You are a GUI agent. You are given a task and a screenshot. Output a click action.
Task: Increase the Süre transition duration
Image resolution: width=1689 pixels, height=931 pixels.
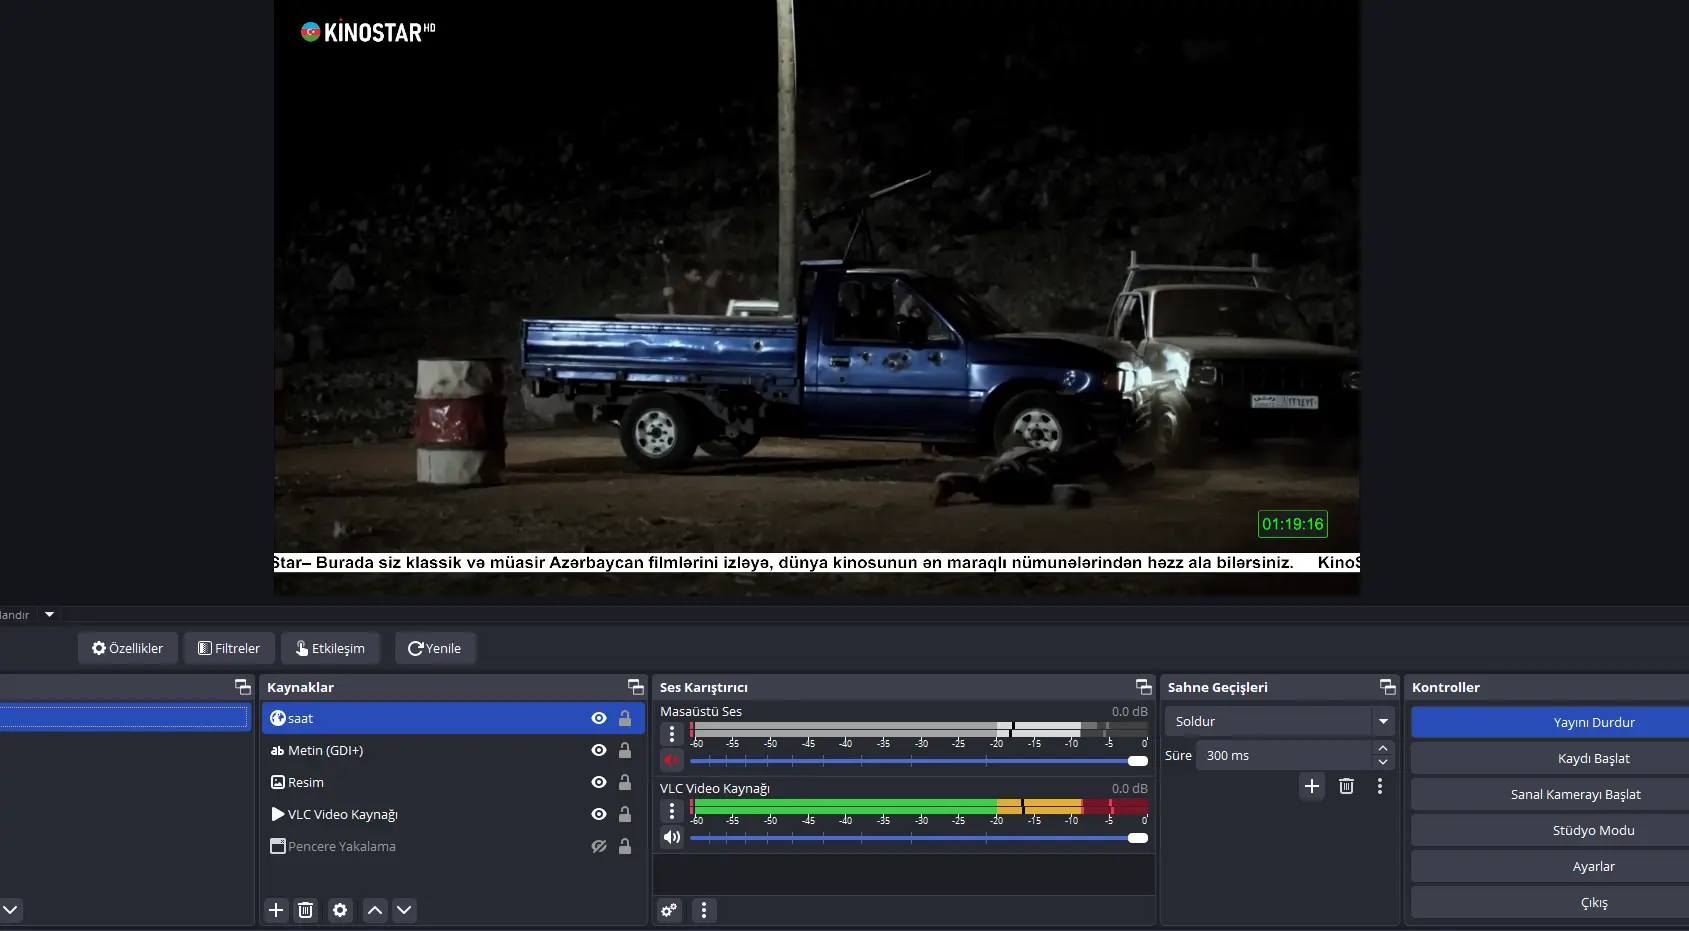[x=1383, y=748]
